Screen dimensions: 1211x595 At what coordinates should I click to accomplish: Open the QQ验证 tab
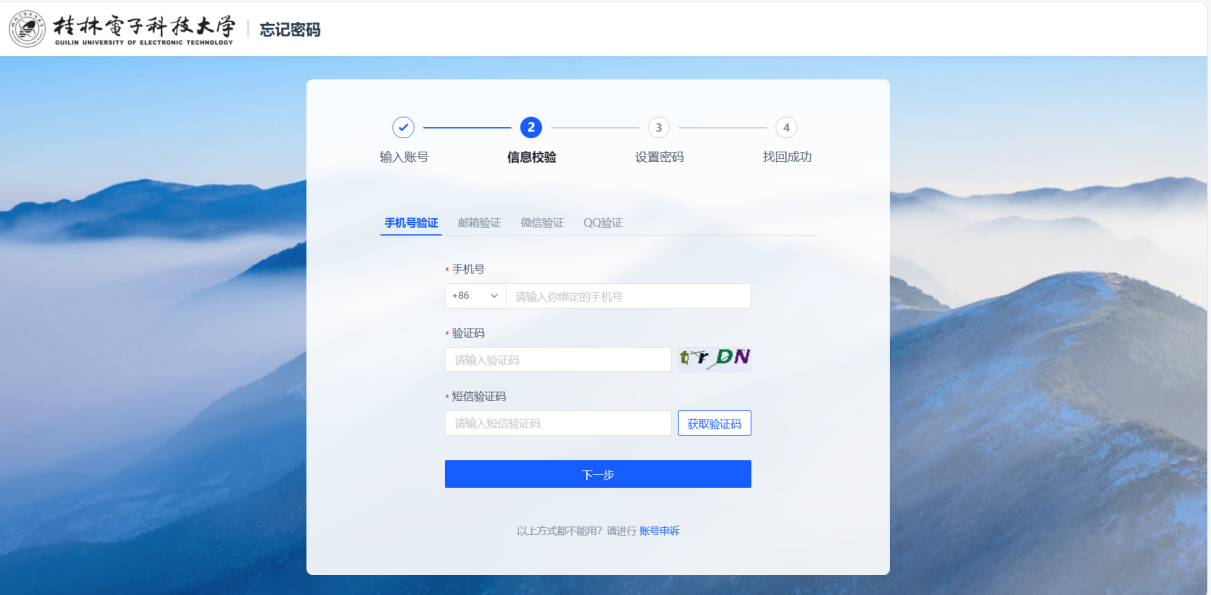[603, 223]
